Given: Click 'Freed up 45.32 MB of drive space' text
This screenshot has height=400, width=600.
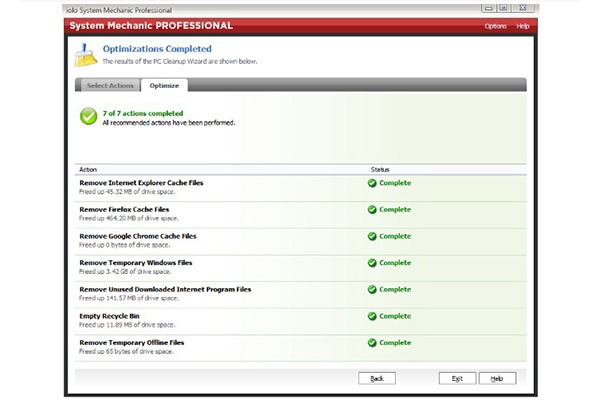Looking at the screenshot, I should (127, 192).
